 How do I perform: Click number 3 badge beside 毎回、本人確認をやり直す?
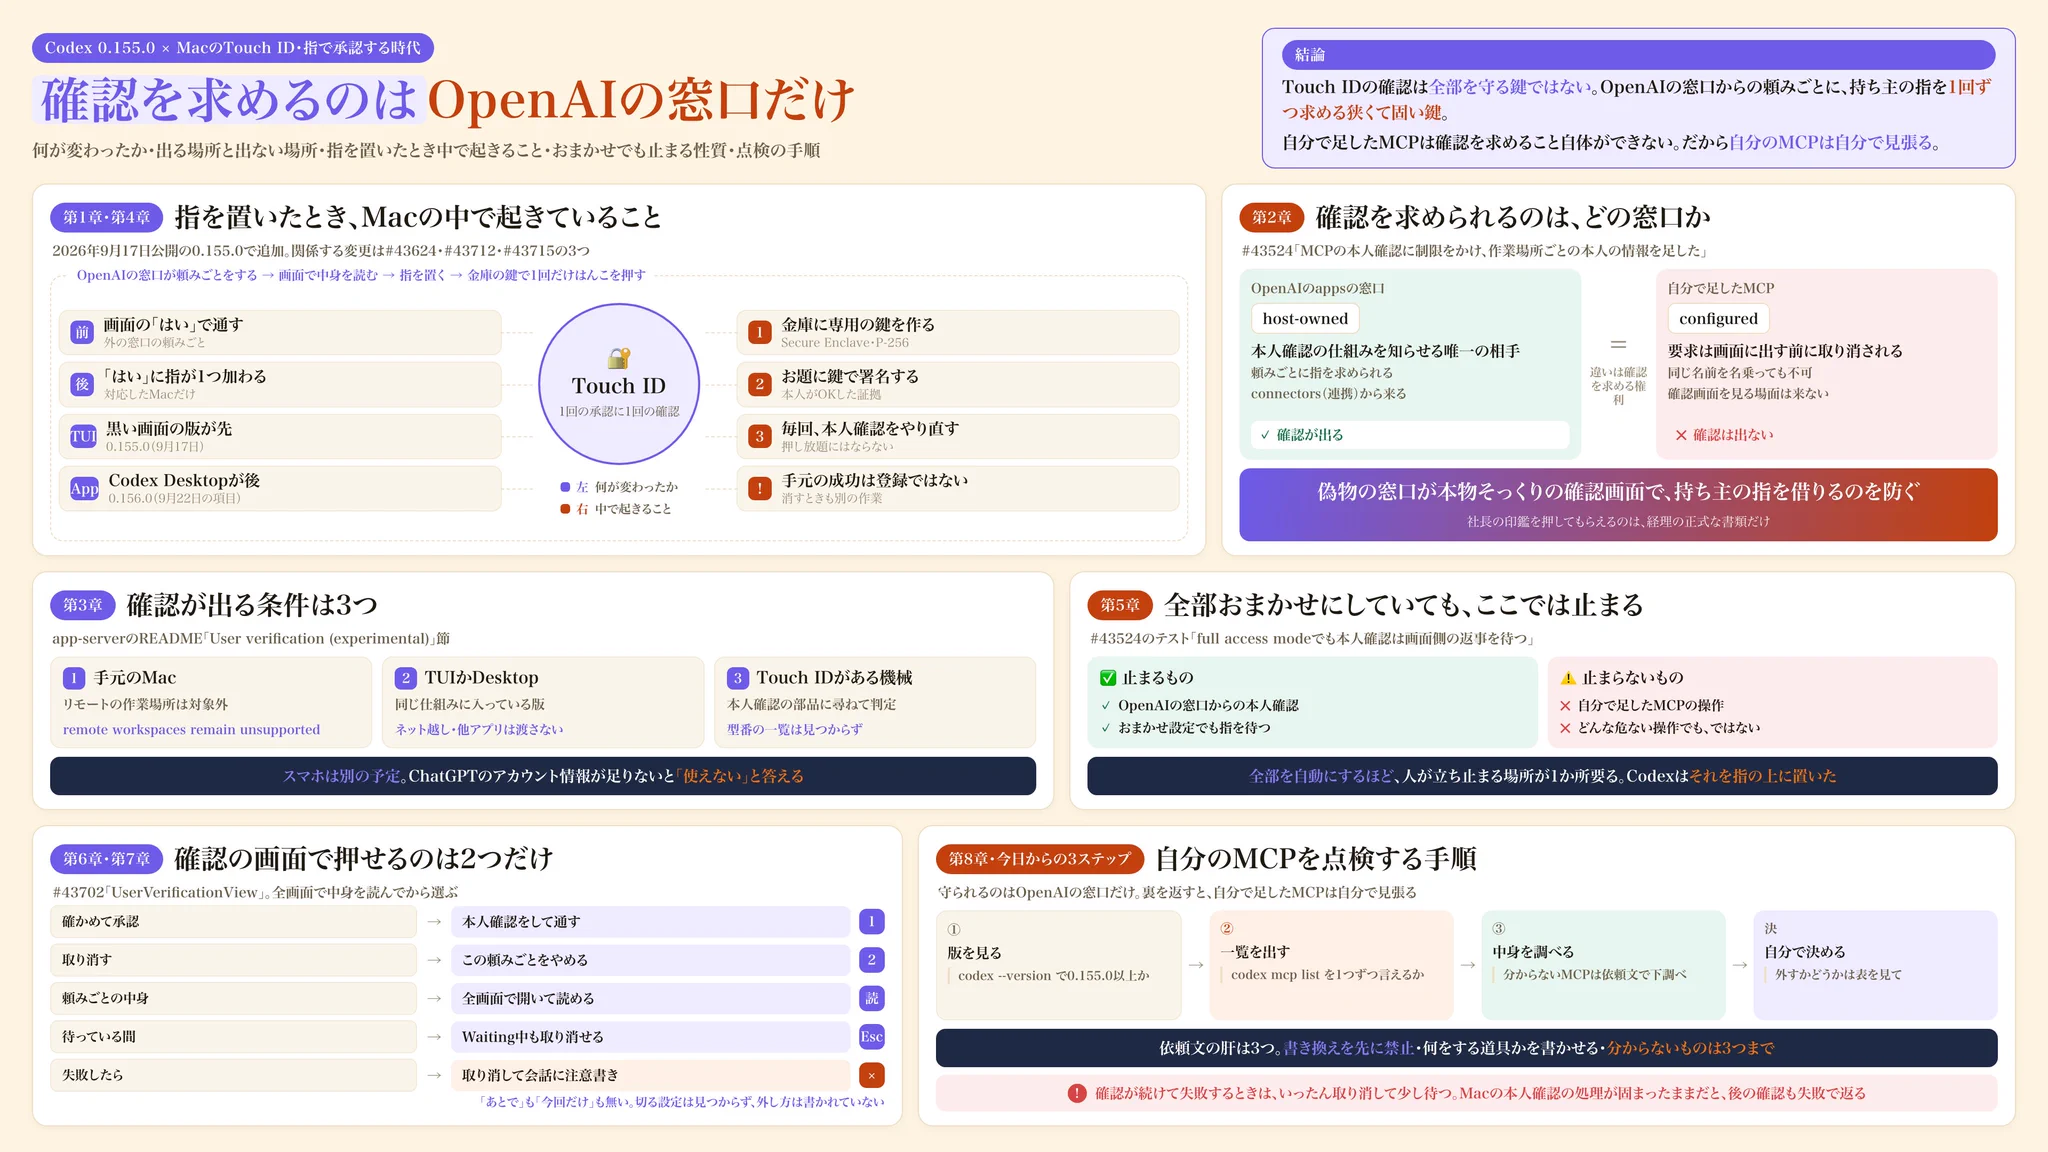click(x=760, y=436)
